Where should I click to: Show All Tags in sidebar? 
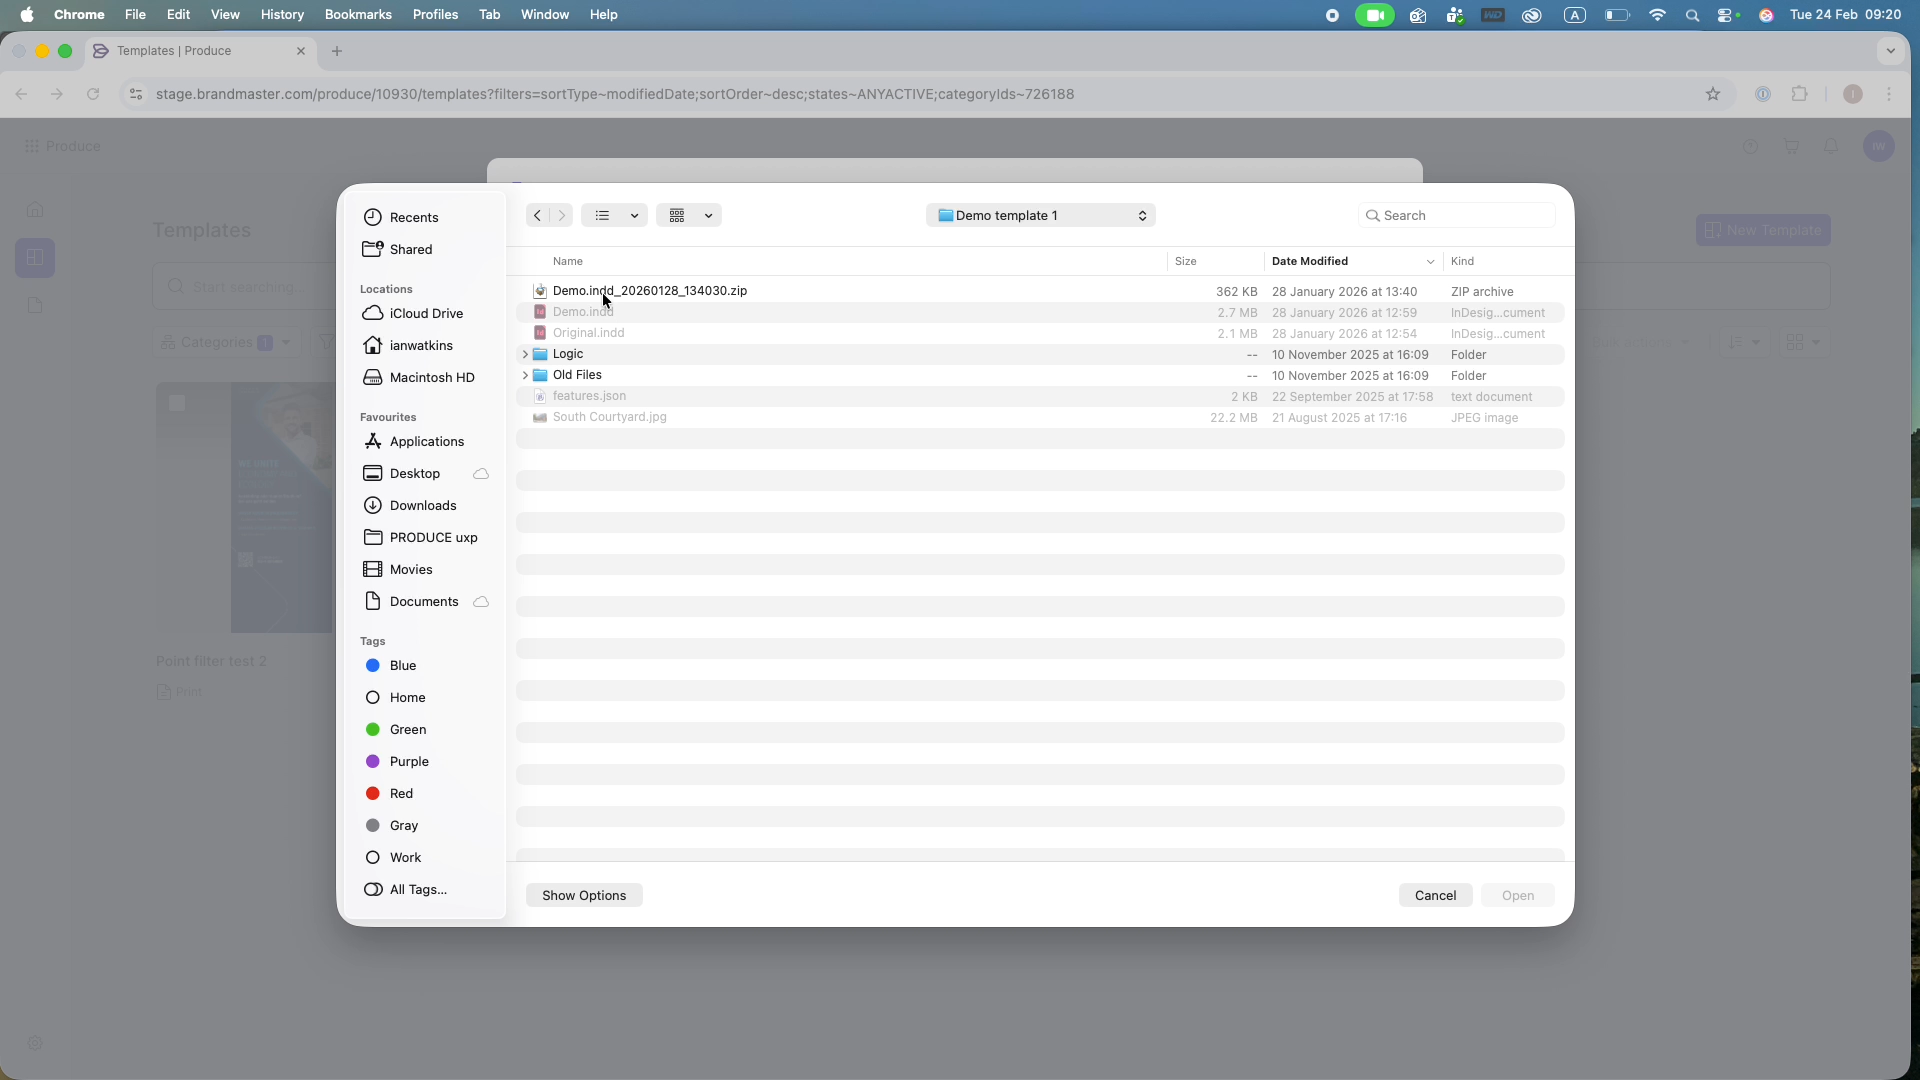pos(405,889)
